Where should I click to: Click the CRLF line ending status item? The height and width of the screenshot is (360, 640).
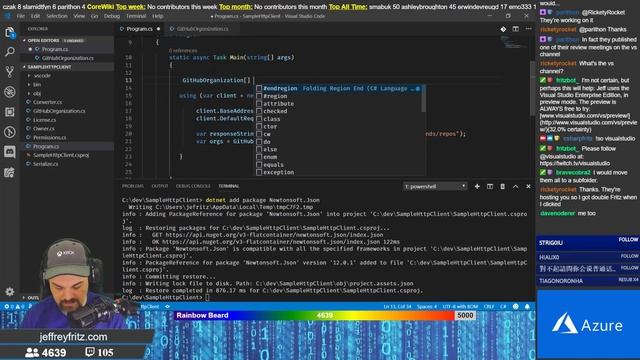pyautogui.click(x=489, y=307)
